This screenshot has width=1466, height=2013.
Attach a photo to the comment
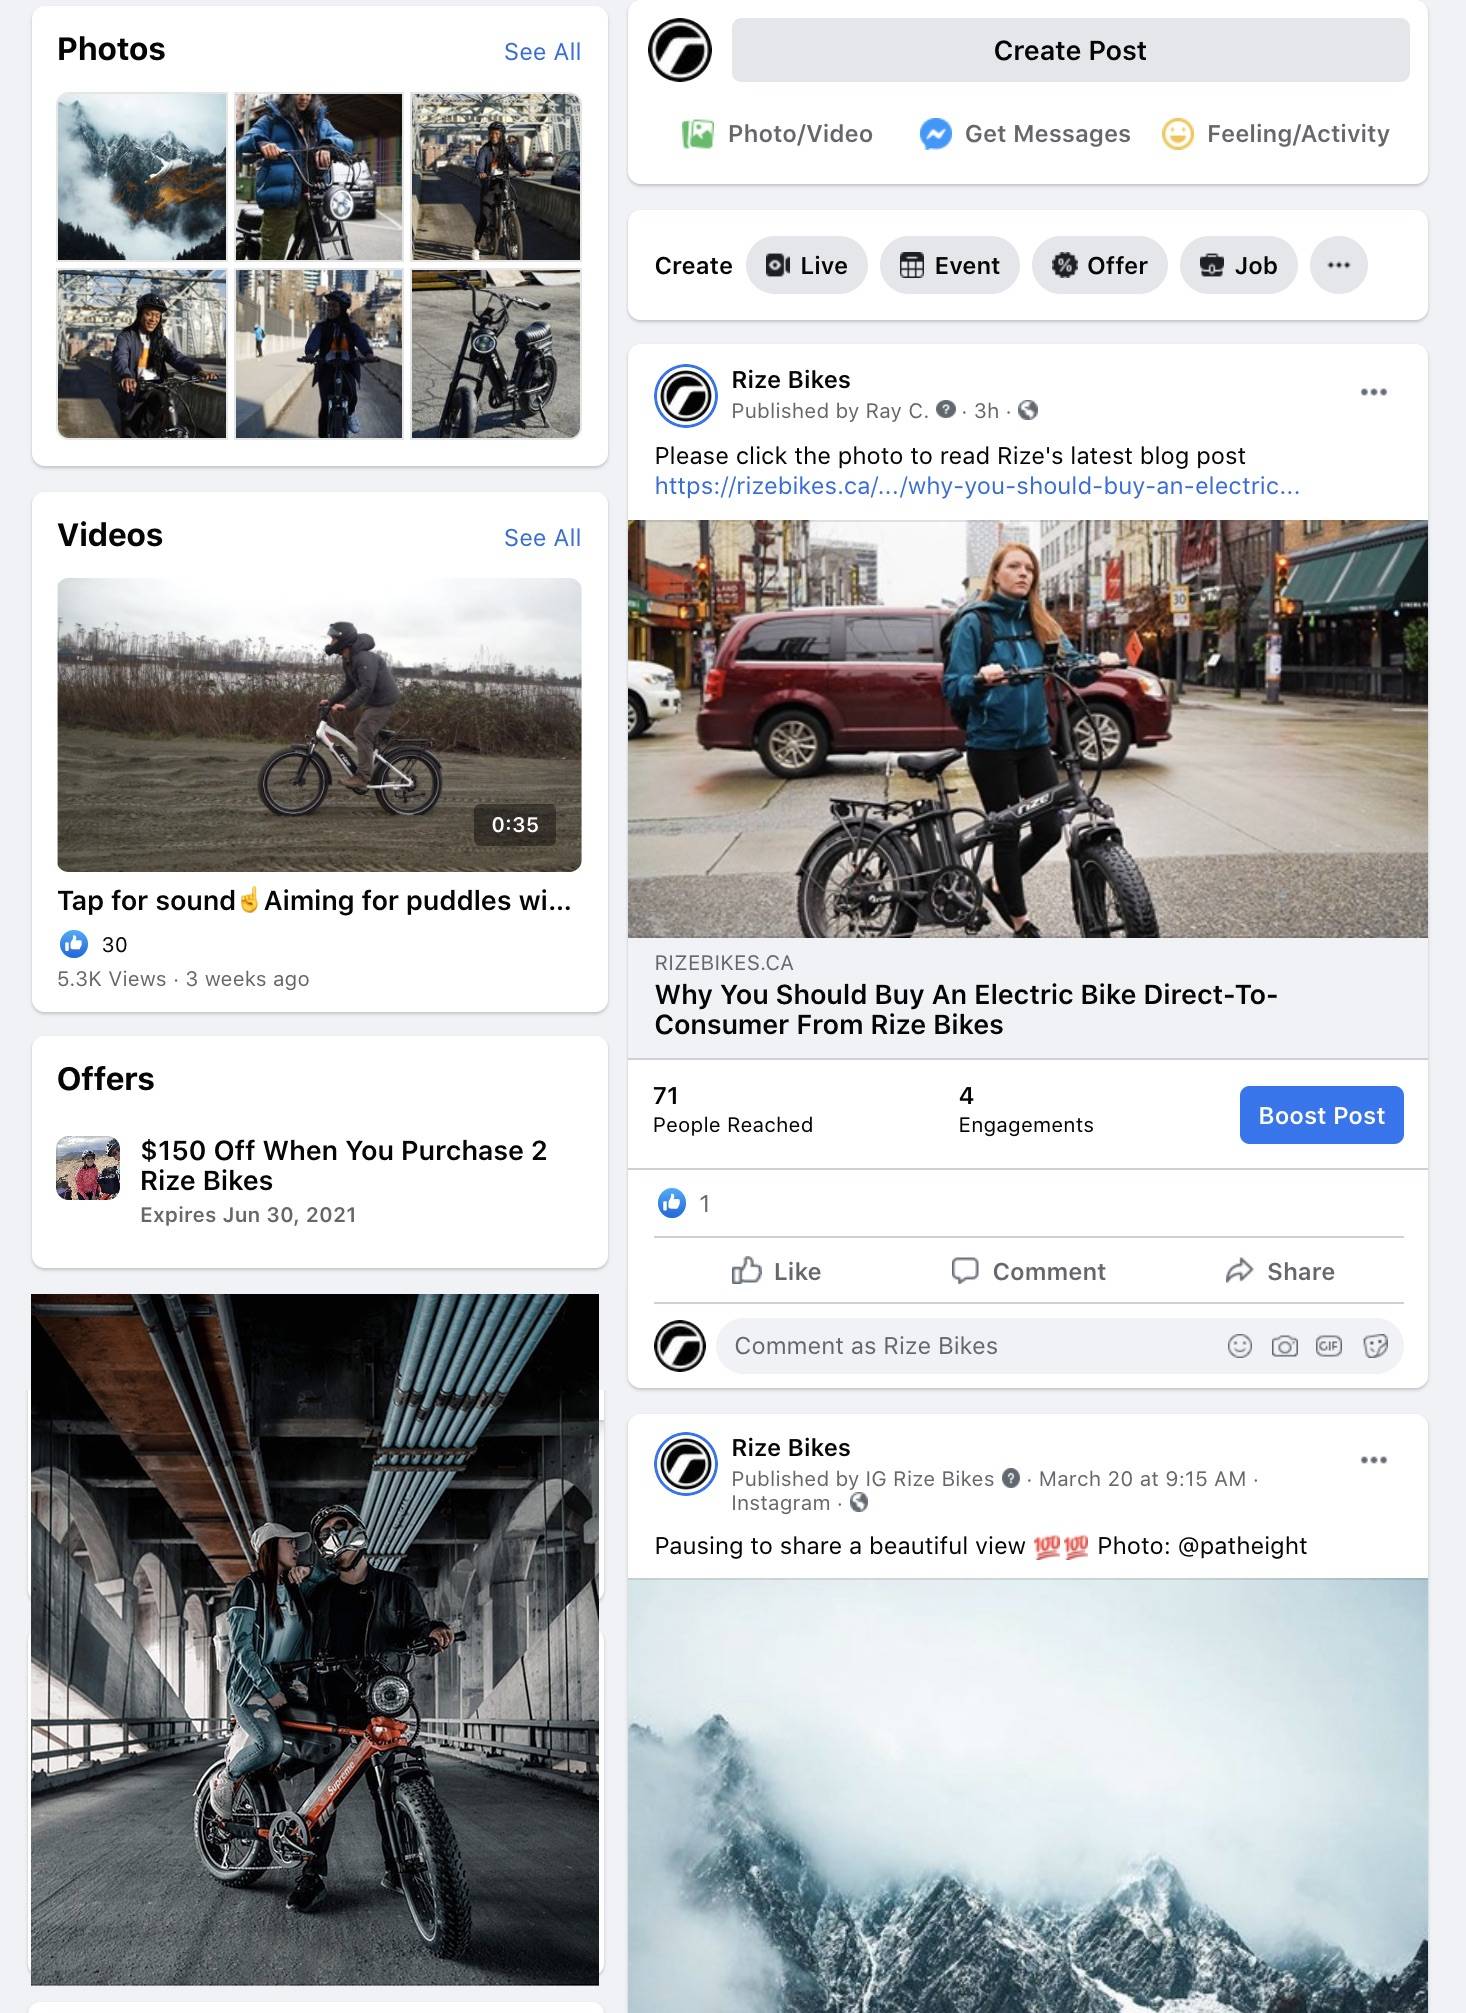click(1285, 1346)
